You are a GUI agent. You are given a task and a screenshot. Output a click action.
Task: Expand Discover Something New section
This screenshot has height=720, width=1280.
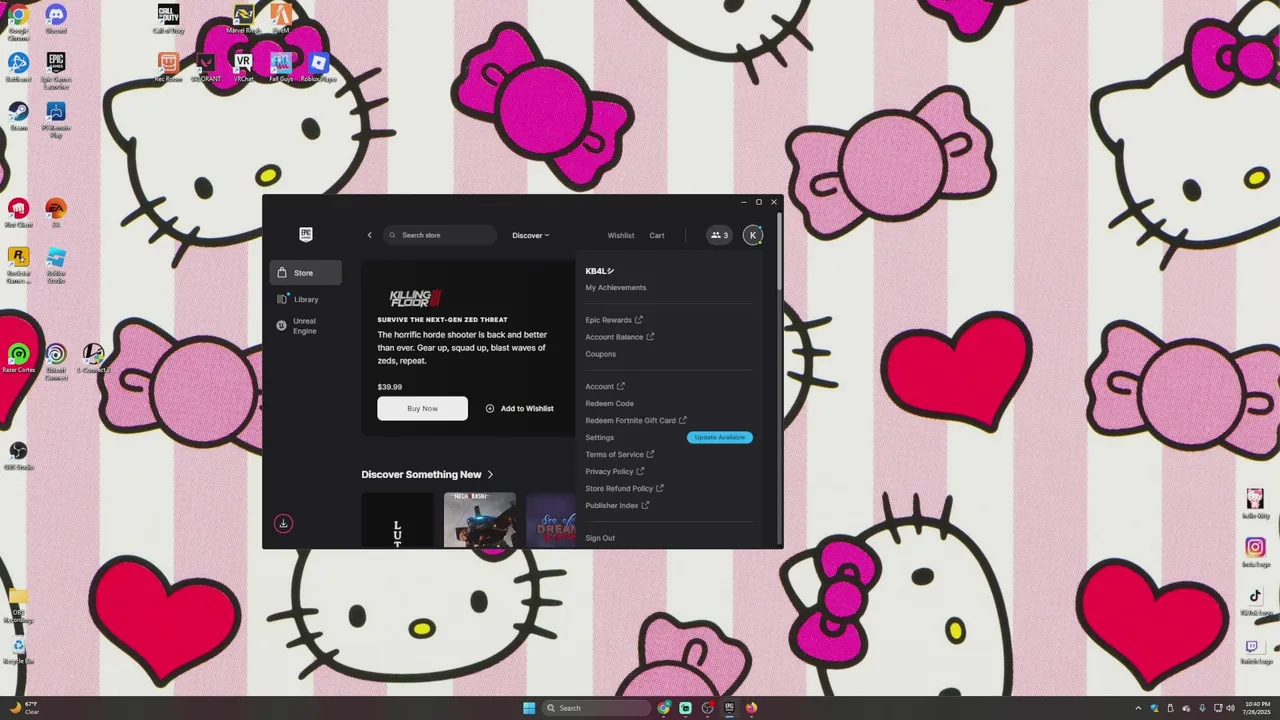click(x=428, y=474)
